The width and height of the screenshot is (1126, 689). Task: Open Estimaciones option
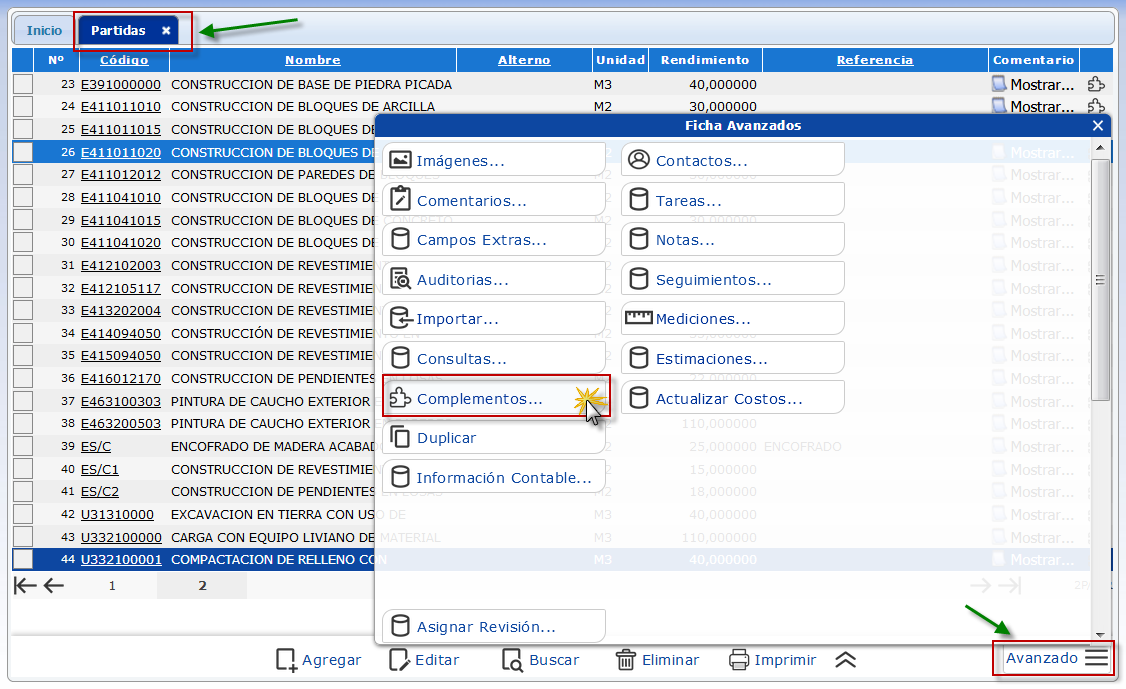pyautogui.click(x=732, y=359)
